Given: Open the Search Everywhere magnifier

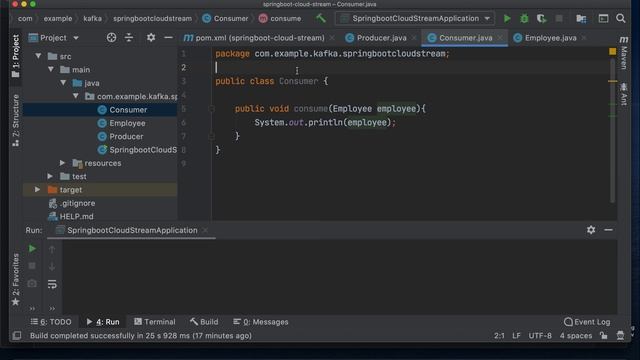Looking at the screenshot, I should pyautogui.click(x=621, y=18).
